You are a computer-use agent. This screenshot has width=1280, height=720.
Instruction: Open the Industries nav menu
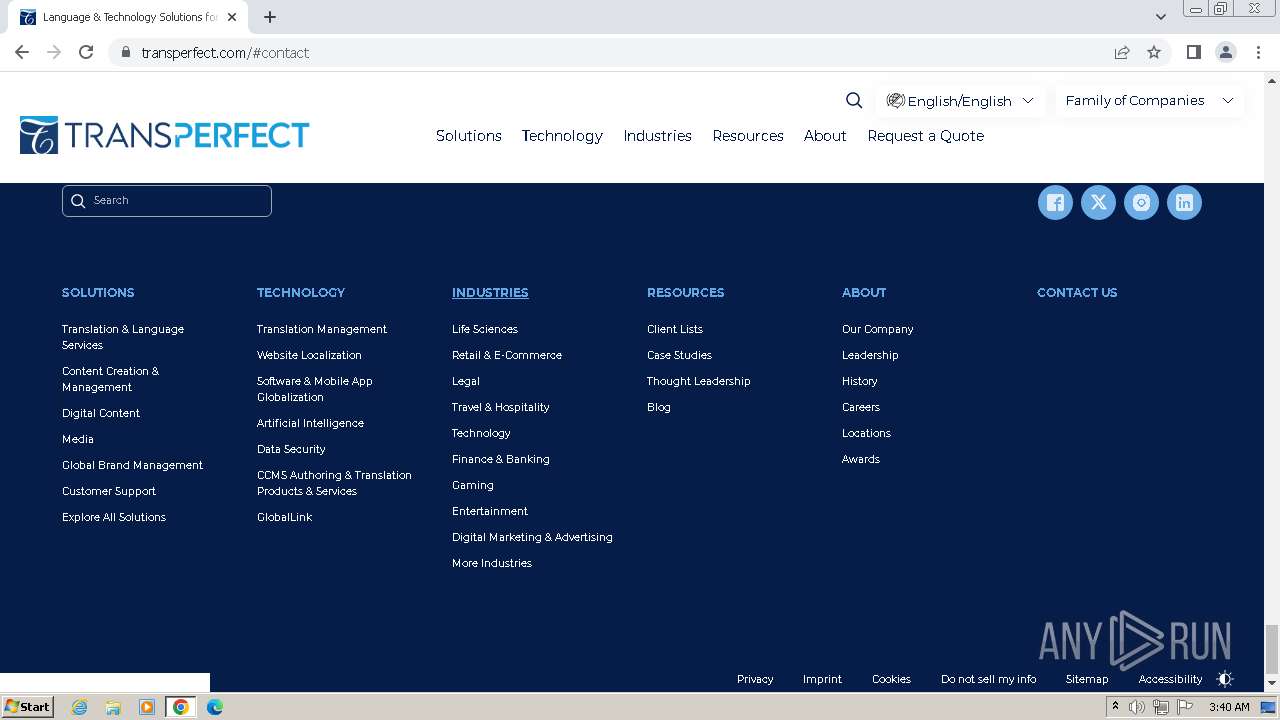(657, 136)
